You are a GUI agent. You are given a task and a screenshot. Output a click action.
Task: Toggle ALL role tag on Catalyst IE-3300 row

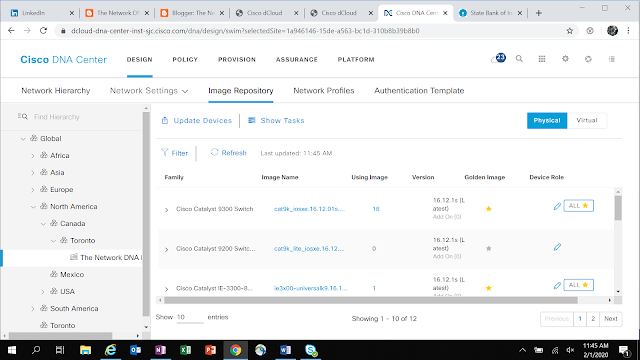click(578, 285)
